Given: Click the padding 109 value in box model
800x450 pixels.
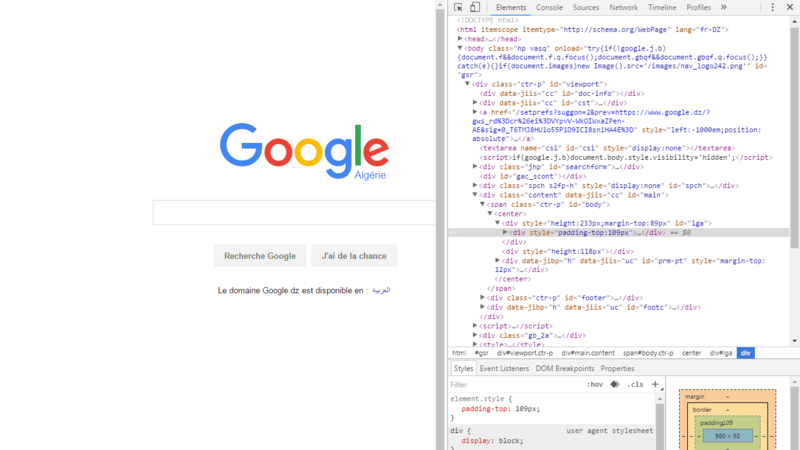Looking at the screenshot, I should coord(727,423).
